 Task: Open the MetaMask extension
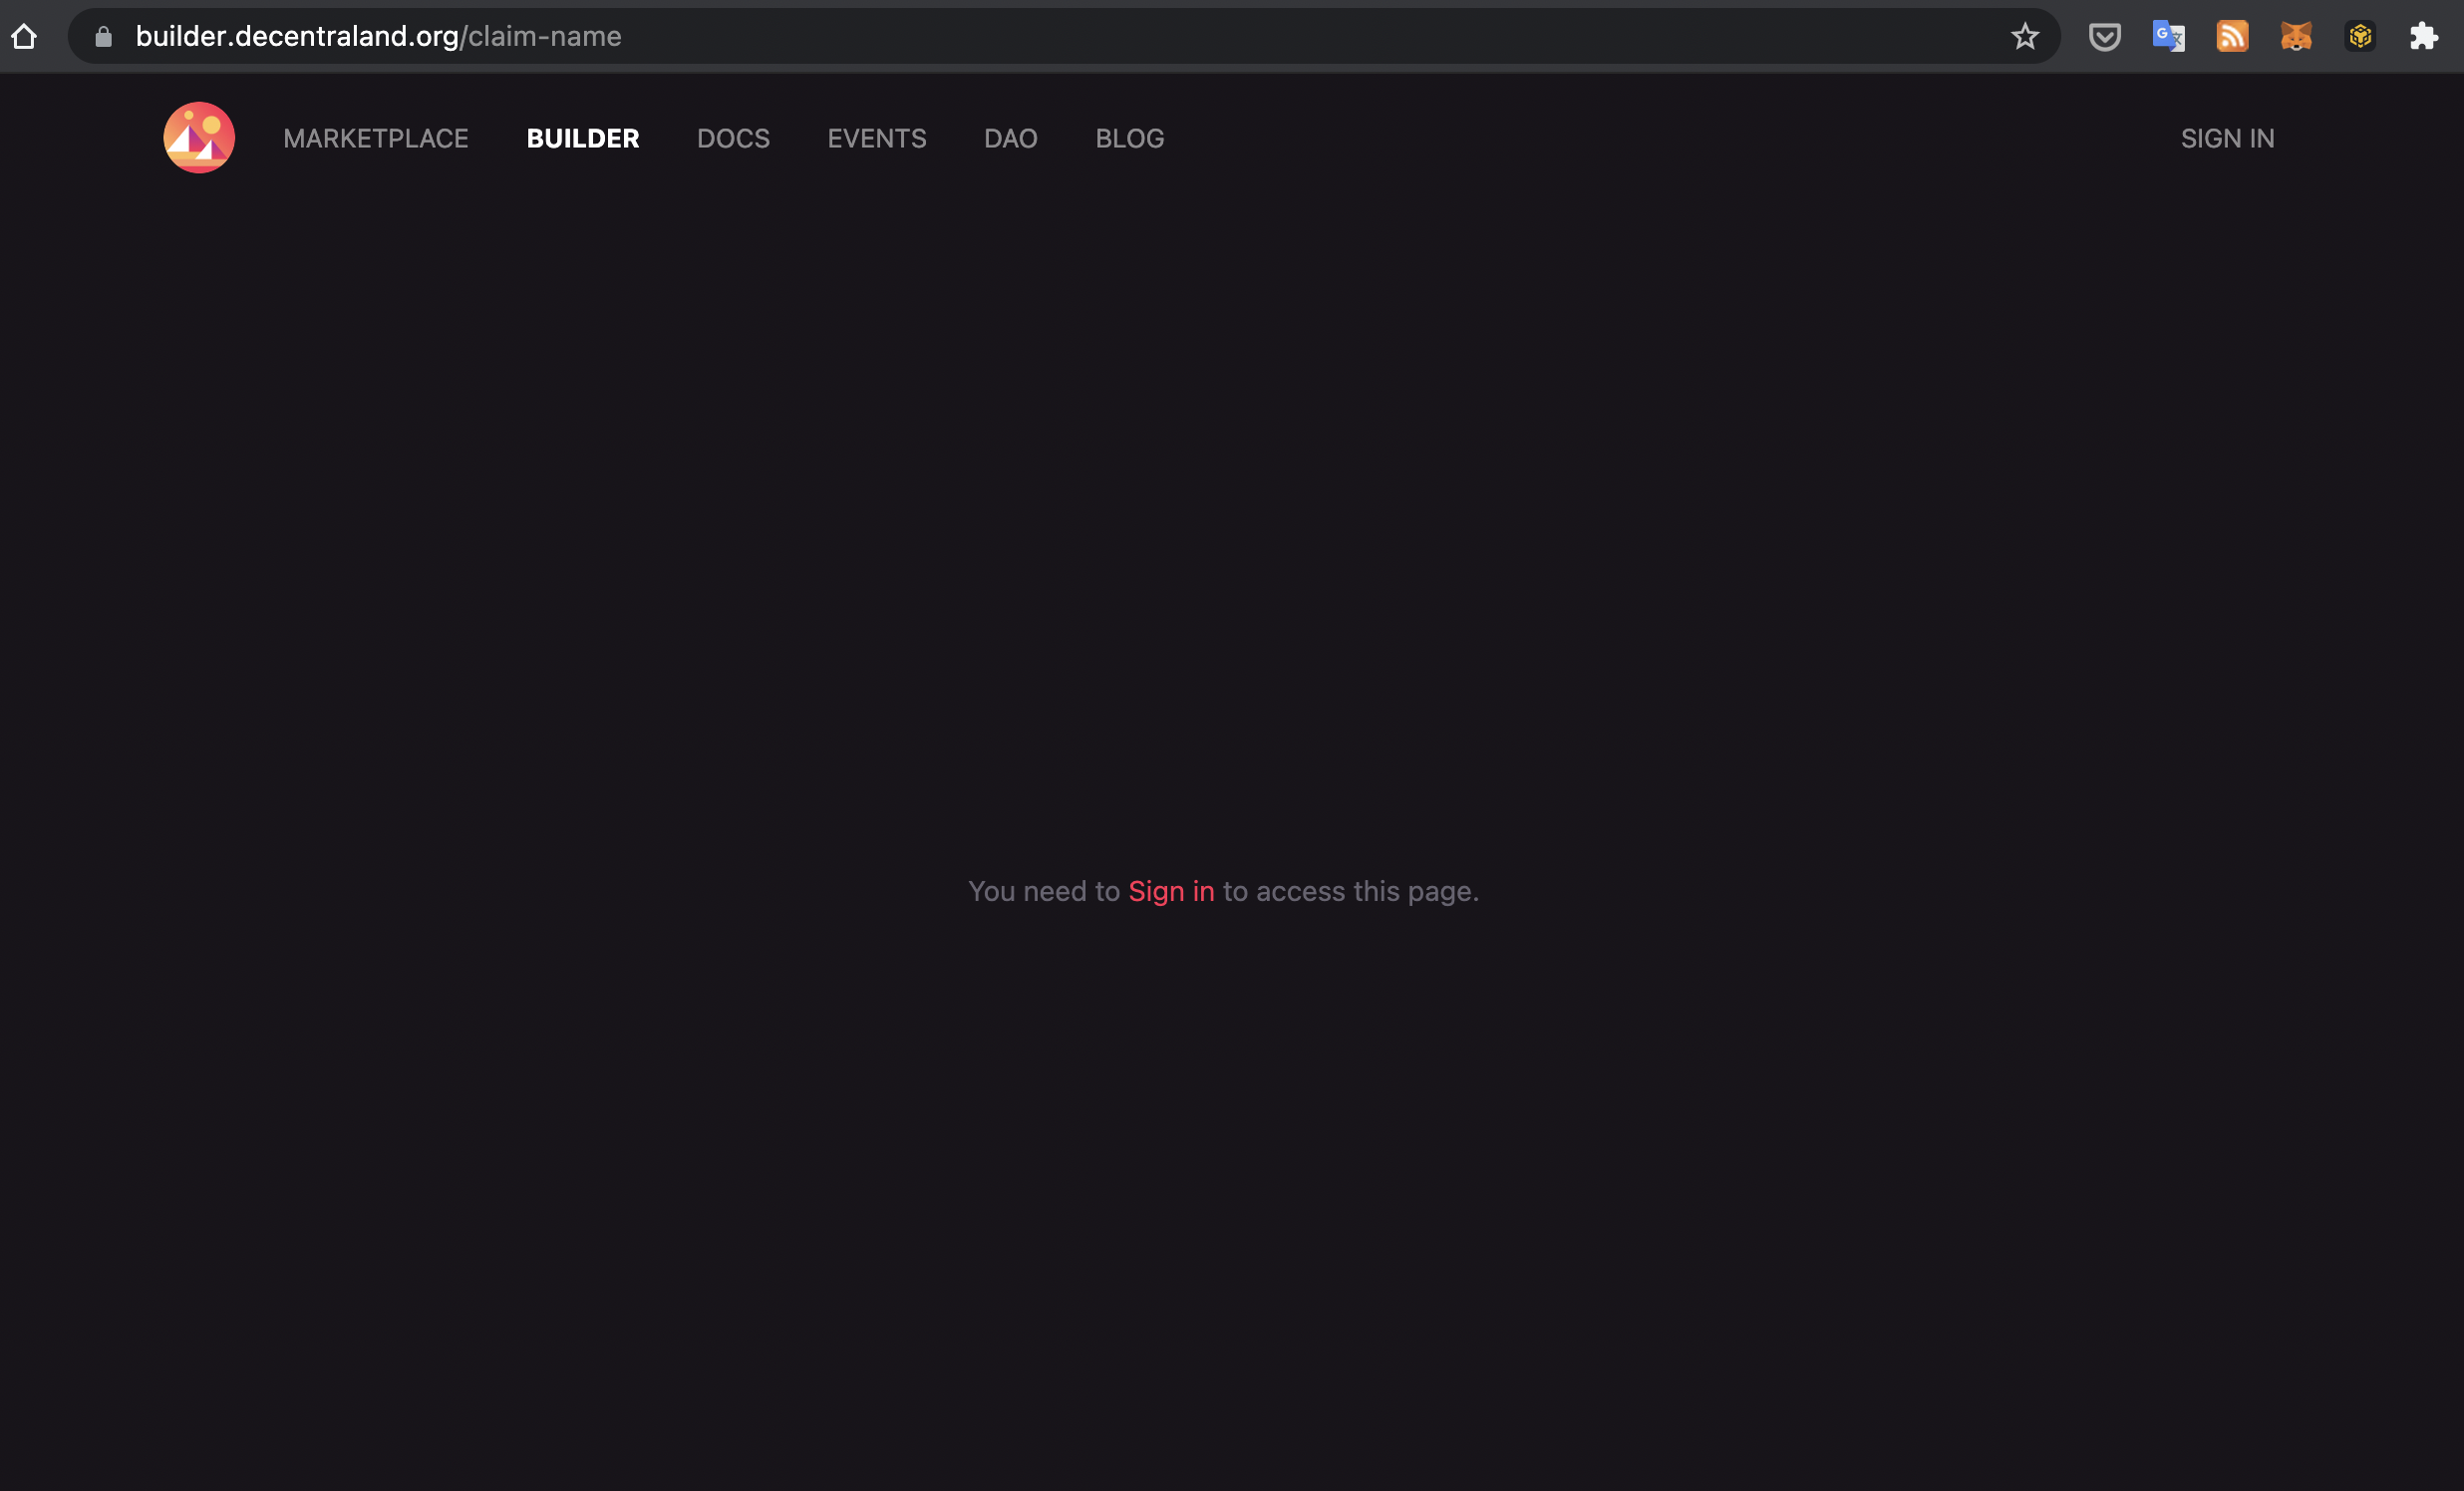pyautogui.click(x=2296, y=36)
